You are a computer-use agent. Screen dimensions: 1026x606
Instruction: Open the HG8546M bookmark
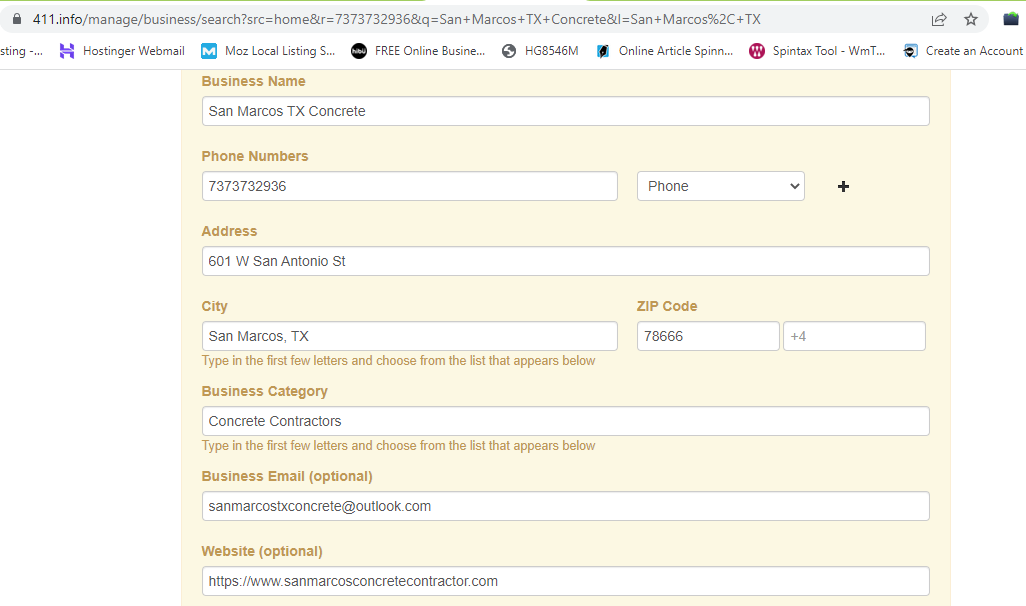click(540, 51)
